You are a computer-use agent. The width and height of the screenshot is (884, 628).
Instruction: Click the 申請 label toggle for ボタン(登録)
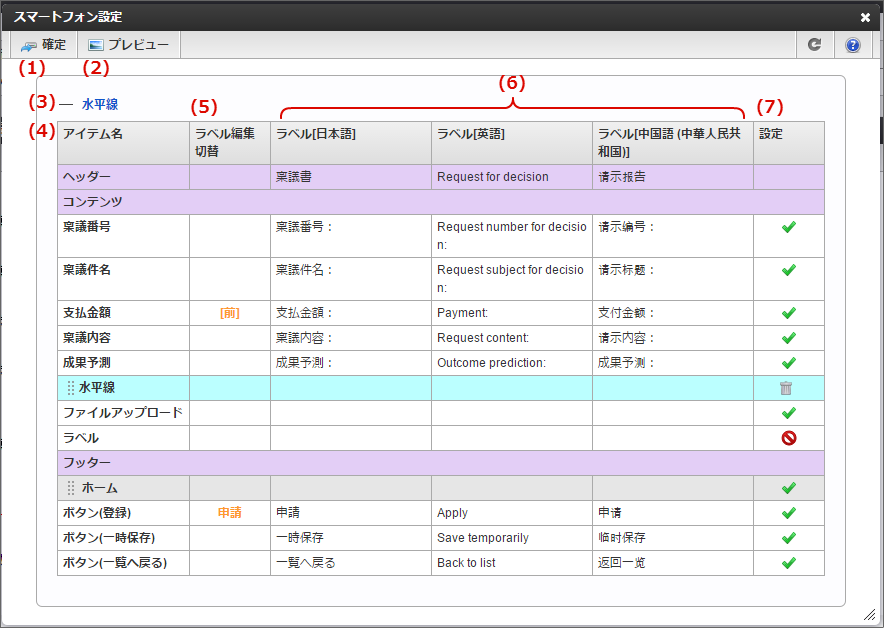click(227, 512)
